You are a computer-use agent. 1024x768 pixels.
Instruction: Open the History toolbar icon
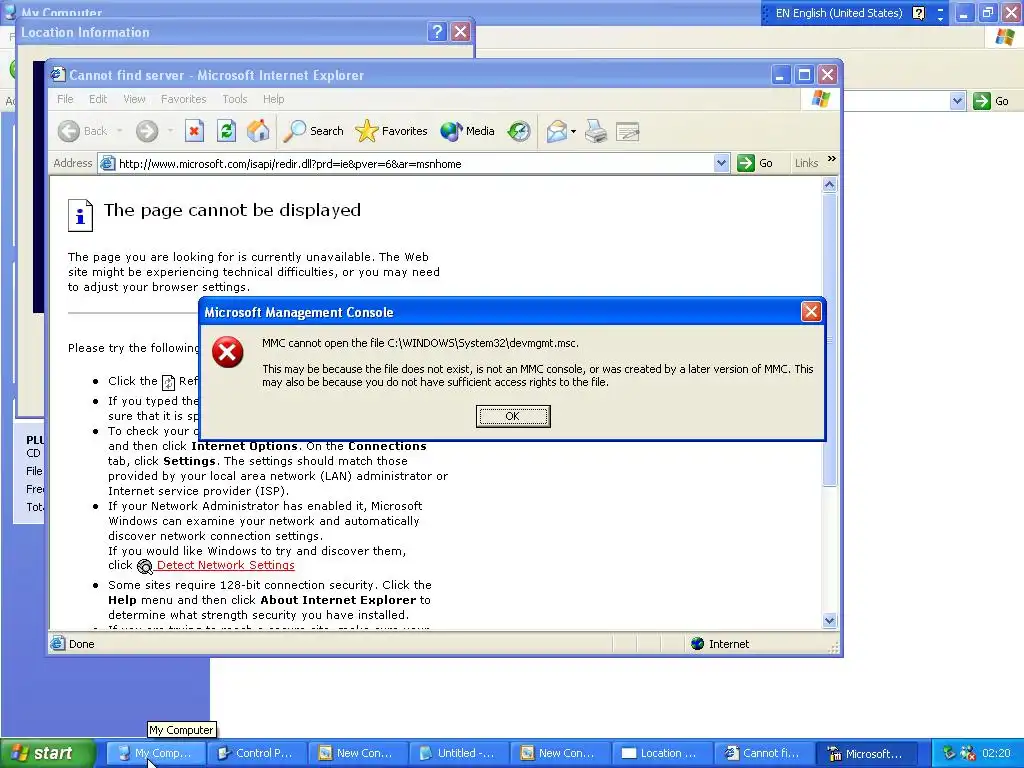tap(519, 131)
